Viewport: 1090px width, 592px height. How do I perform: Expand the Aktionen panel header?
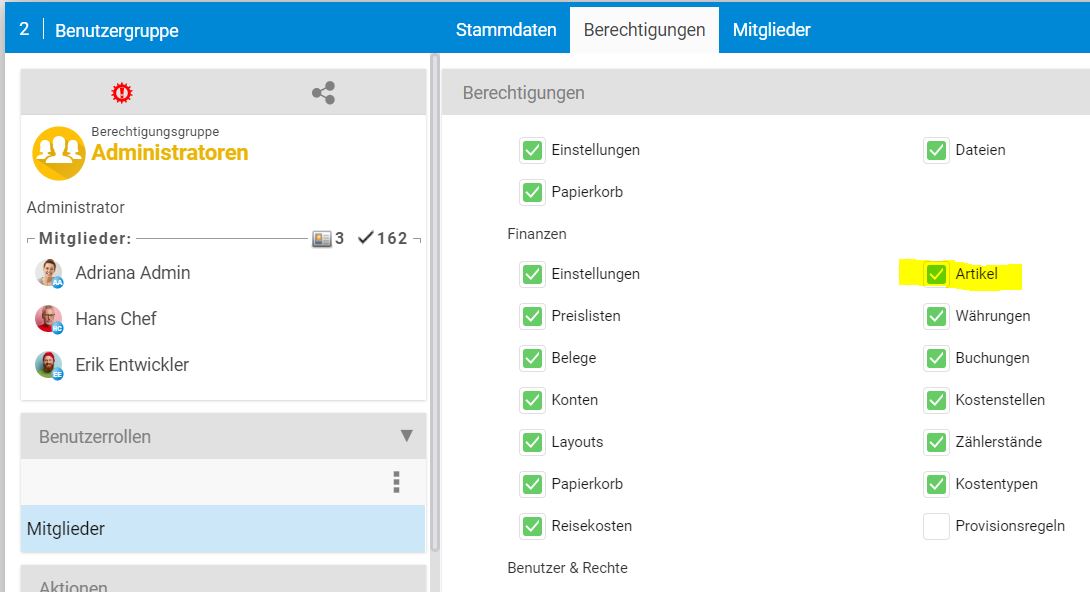(223, 581)
